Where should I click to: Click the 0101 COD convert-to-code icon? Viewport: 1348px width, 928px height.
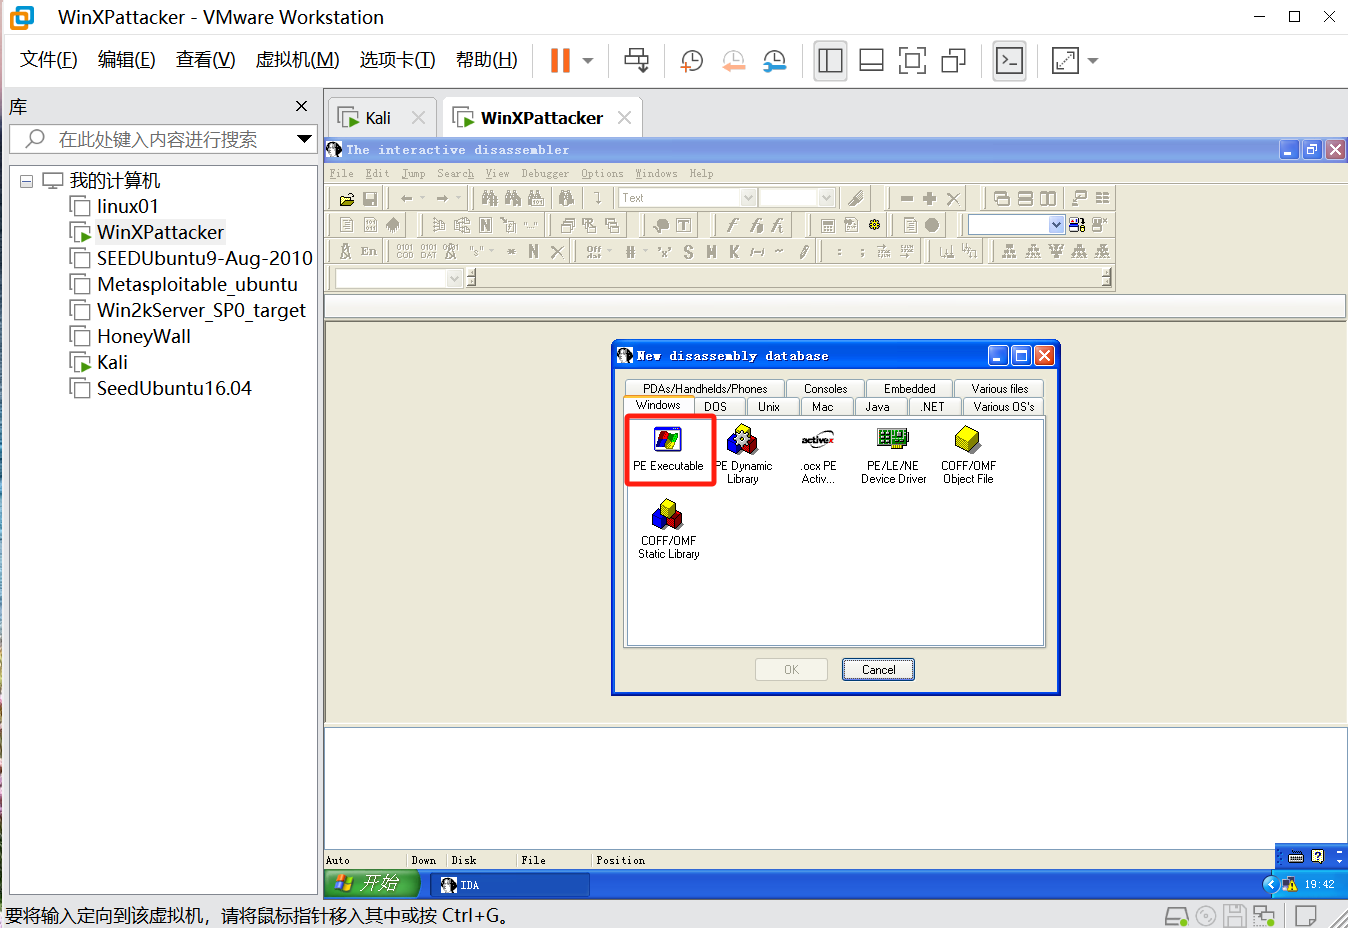[x=404, y=251]
